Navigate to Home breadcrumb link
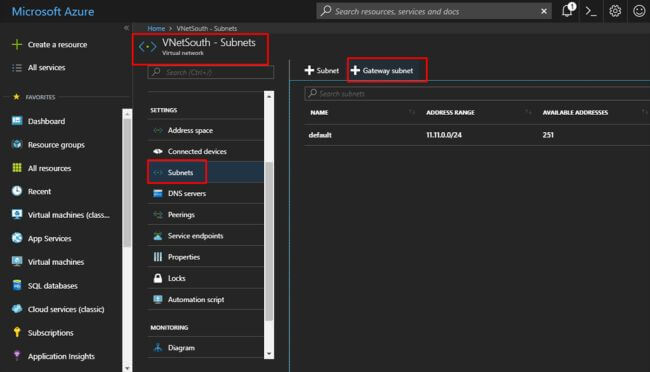 [156, 28]
